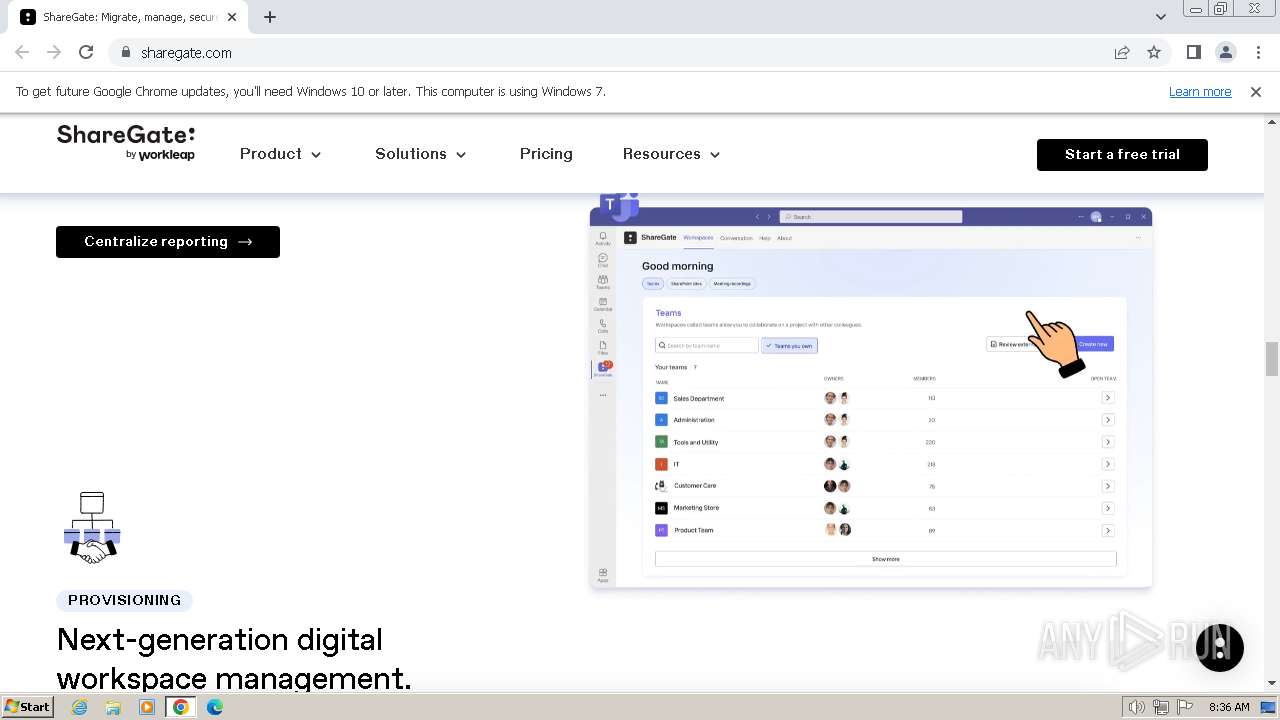Follow the Learn more link
The image size is (1280, 720).
[1200, 92]
